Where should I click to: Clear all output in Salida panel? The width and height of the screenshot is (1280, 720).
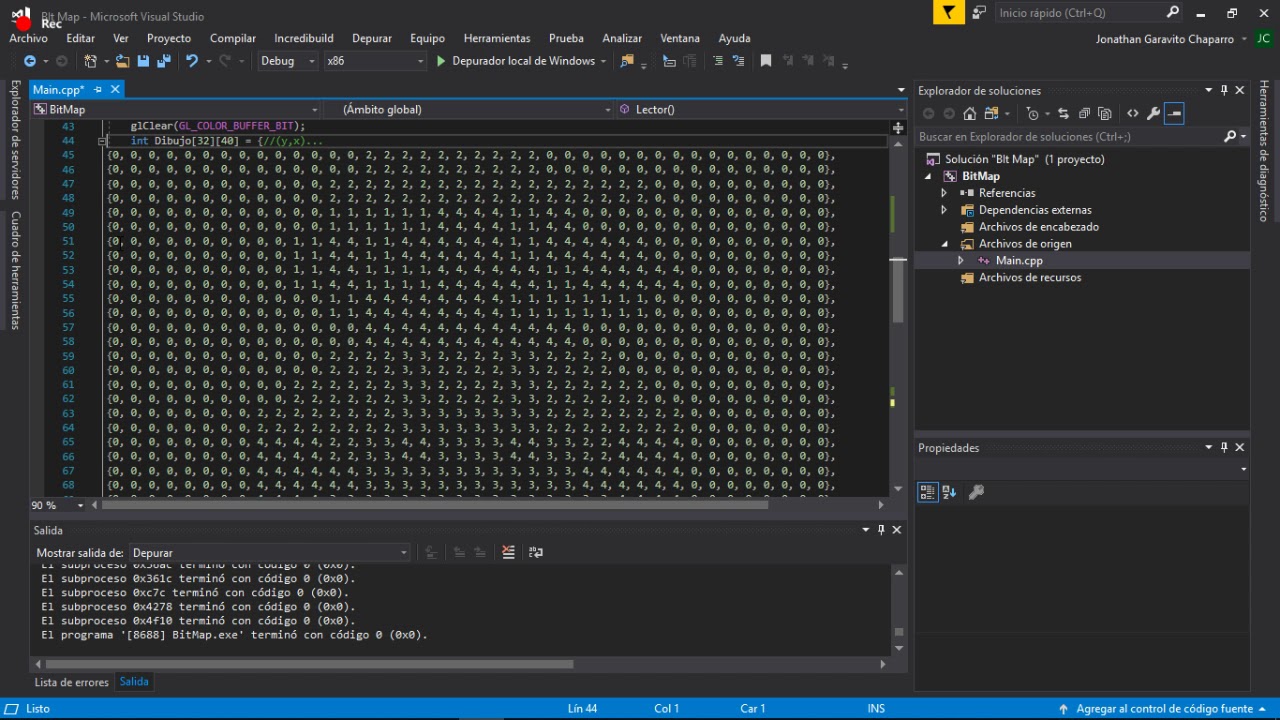508,552
